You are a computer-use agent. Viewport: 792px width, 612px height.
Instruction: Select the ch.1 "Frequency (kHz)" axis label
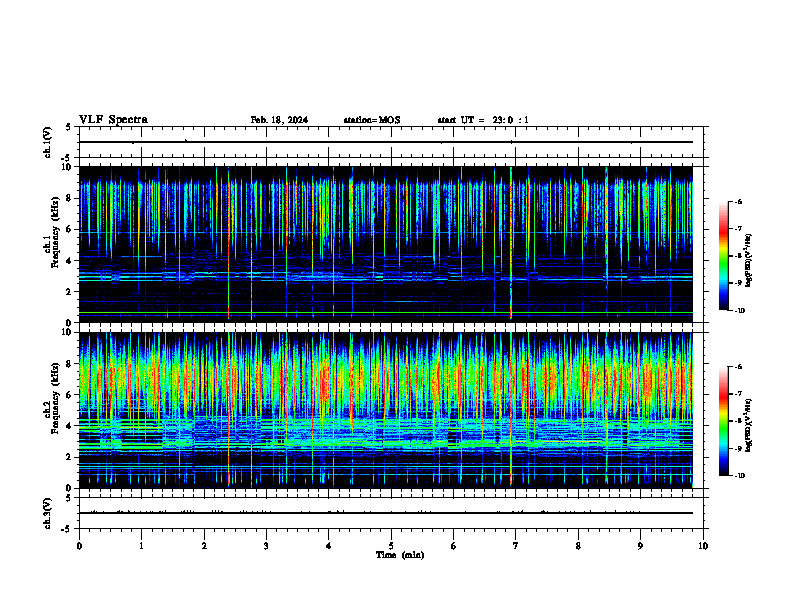(55, 234)
